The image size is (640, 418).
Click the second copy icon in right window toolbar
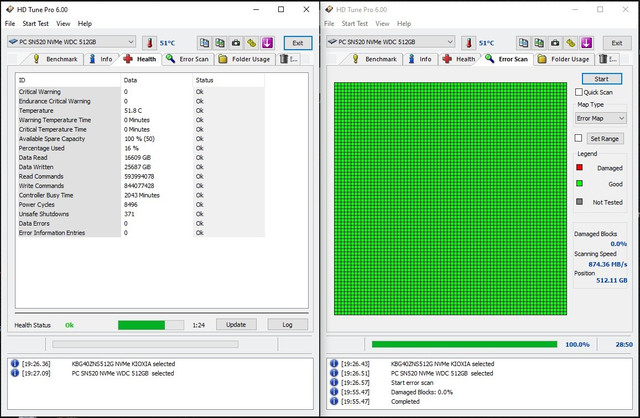point(539,42)
